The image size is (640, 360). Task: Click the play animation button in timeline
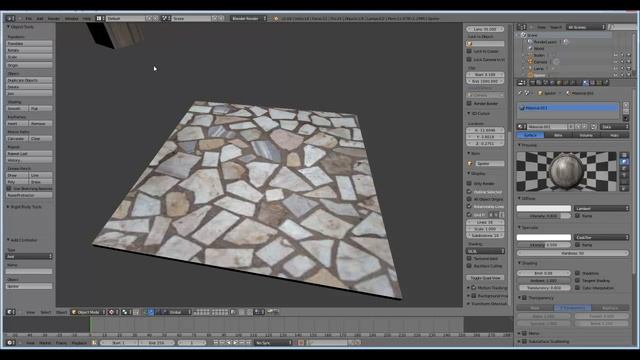(x=236, y=343)
